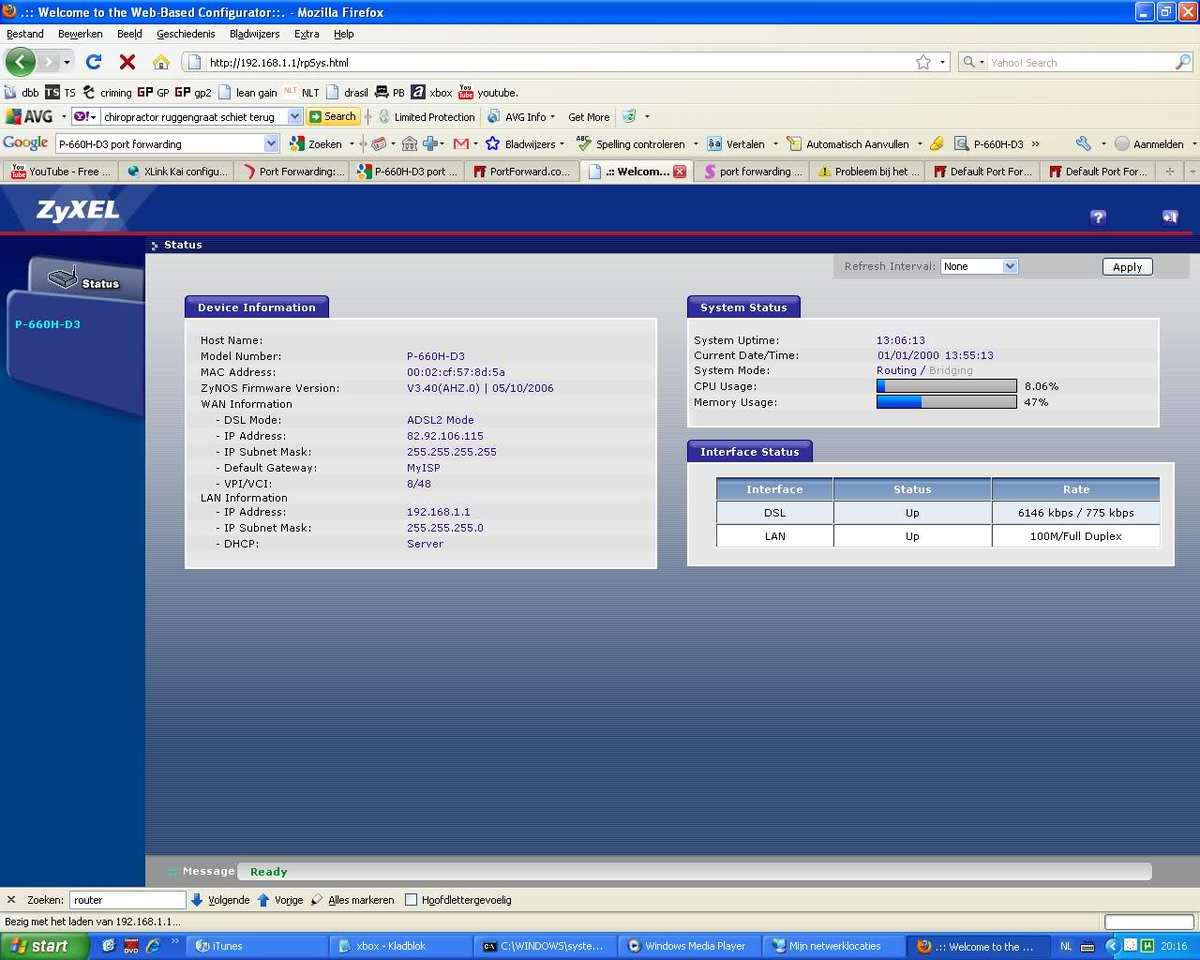Expand the Yahoo toolbar search box dropdown
This screenshot has width=1200, height=960.
tap(294, 117)
